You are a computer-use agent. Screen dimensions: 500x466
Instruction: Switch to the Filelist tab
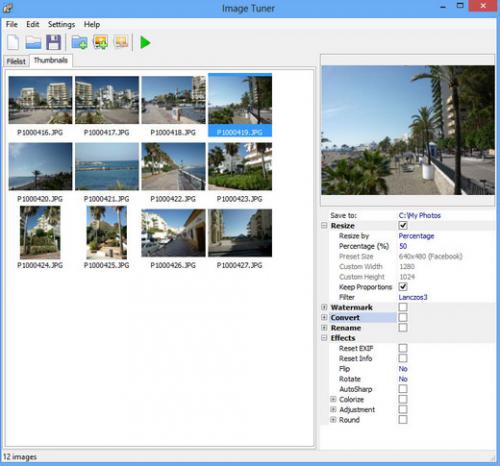coord(16,61)
